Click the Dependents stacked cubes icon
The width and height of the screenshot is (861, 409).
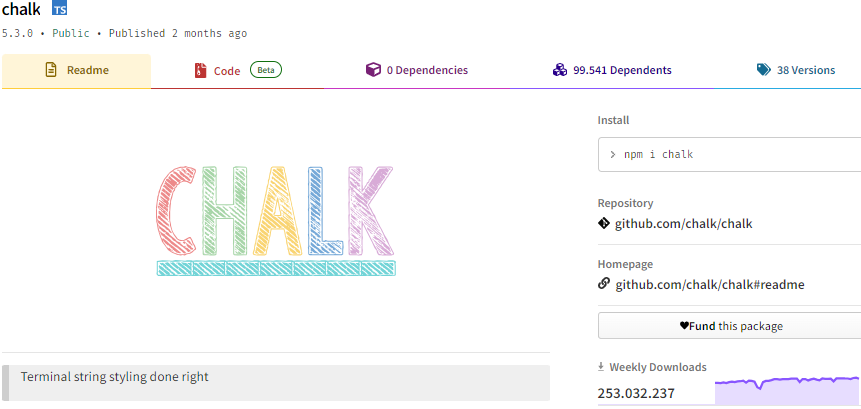click(x=560, y=70)
